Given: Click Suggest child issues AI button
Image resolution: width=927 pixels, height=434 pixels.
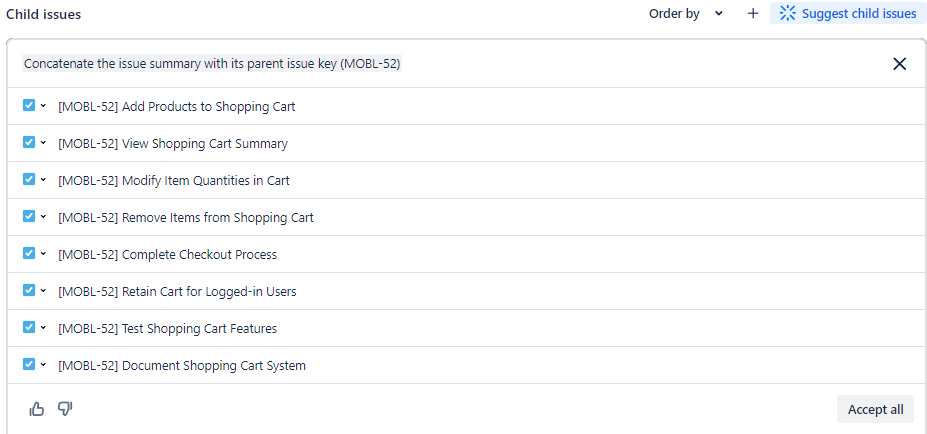Looking at the screenshot, I should pyautogui.click(x=848, y=14).
